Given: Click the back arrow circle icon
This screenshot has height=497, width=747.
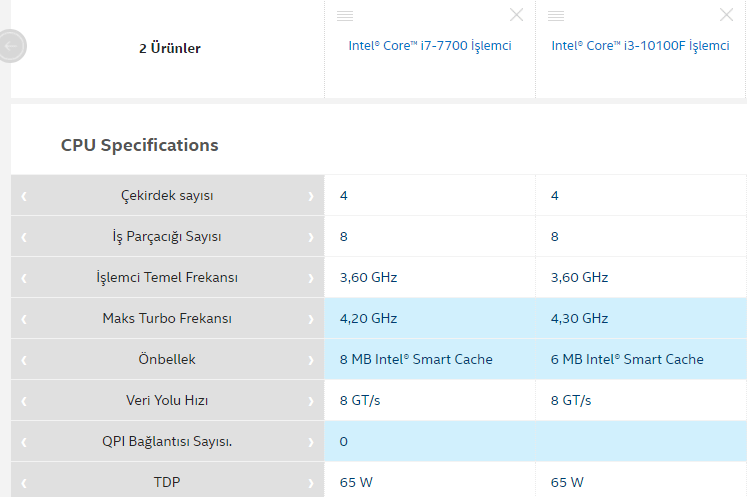Looking at the screenshot, I should click(11, 46).
